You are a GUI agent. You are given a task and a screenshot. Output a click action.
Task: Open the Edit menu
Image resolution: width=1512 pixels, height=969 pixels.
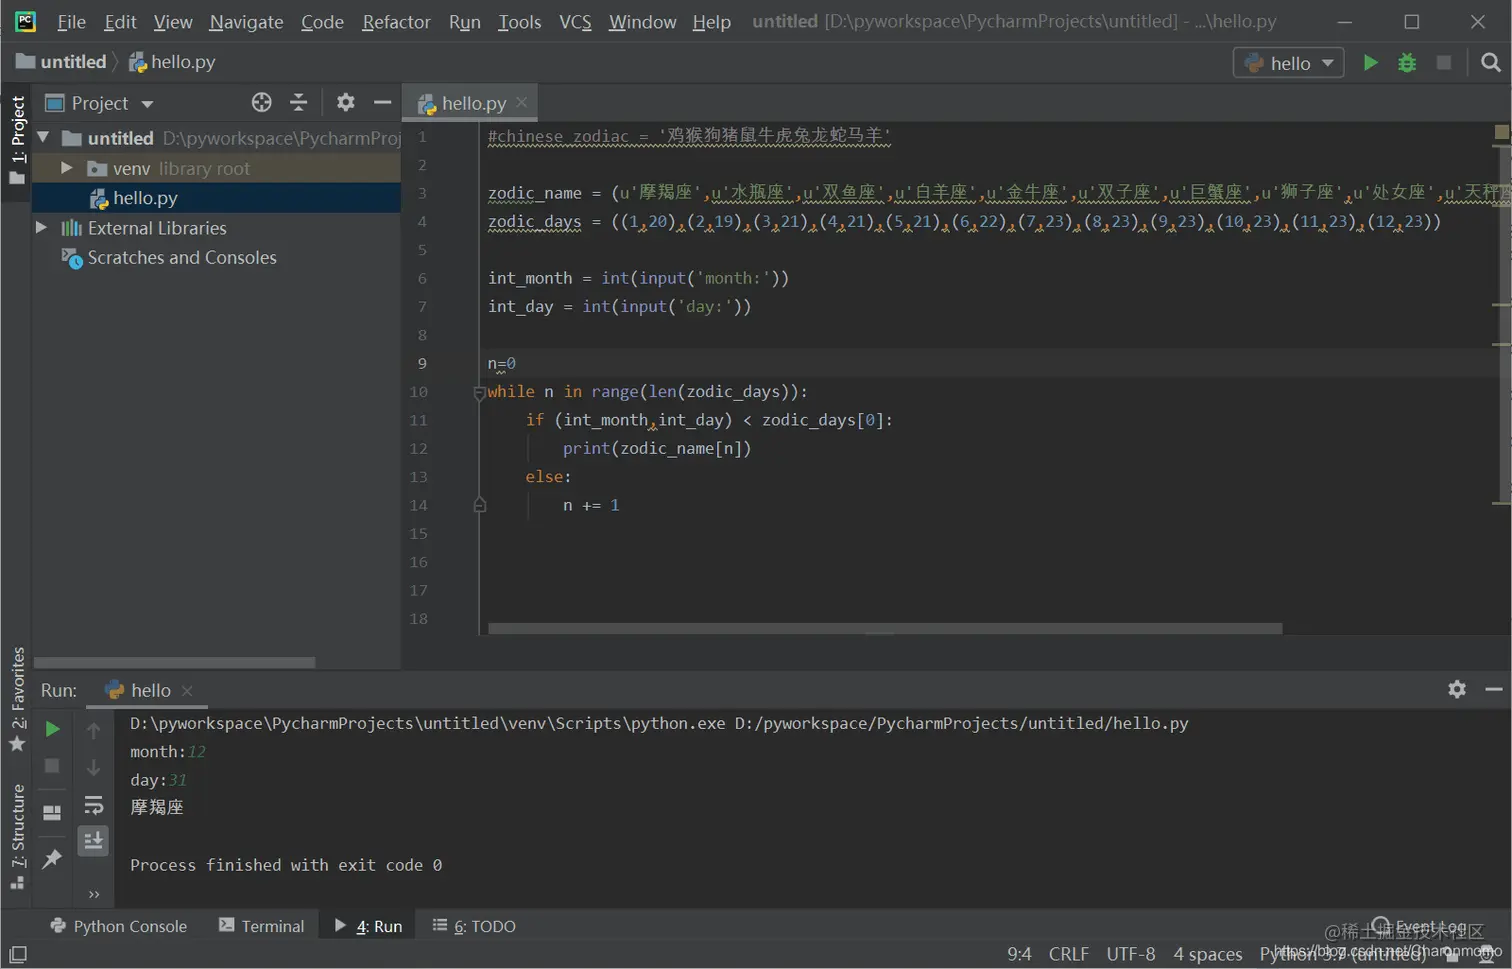click(x=120, y=21)
